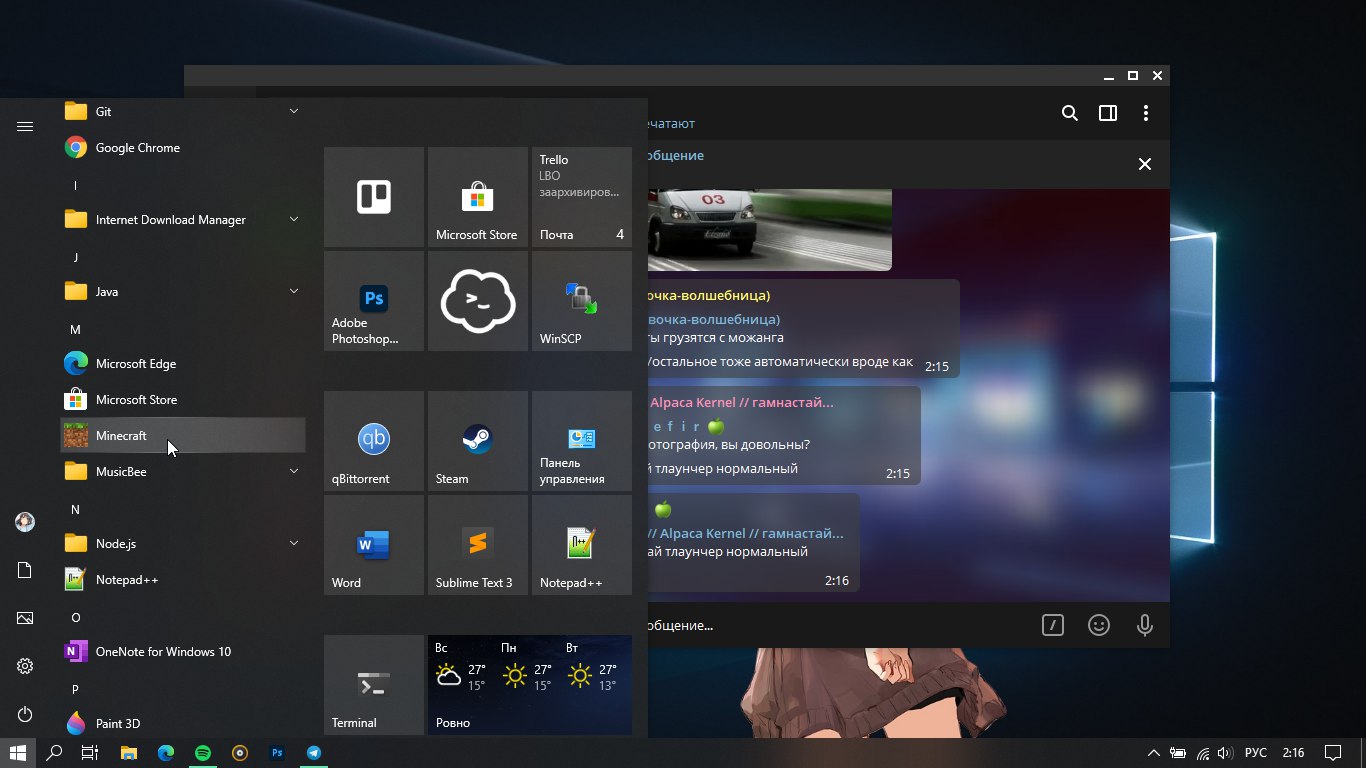Image resolution: width=1366 pixels, height=768 pixels.
Task: Open the Microsoft Store tile
Action: [x=478, y=197]
